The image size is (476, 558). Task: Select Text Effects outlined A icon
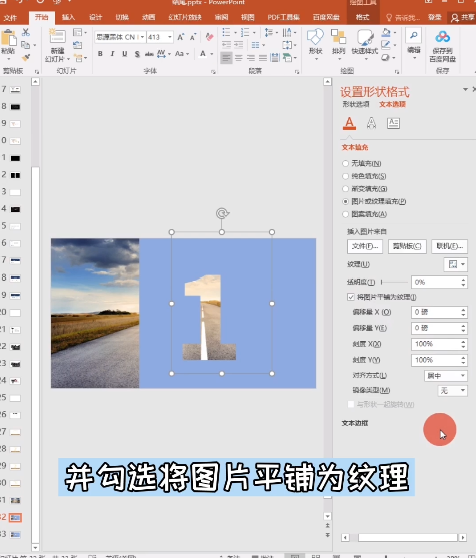pos(371,123)
